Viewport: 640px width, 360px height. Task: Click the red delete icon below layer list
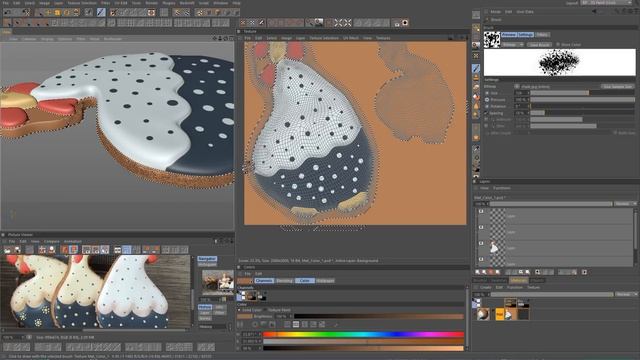491,272
